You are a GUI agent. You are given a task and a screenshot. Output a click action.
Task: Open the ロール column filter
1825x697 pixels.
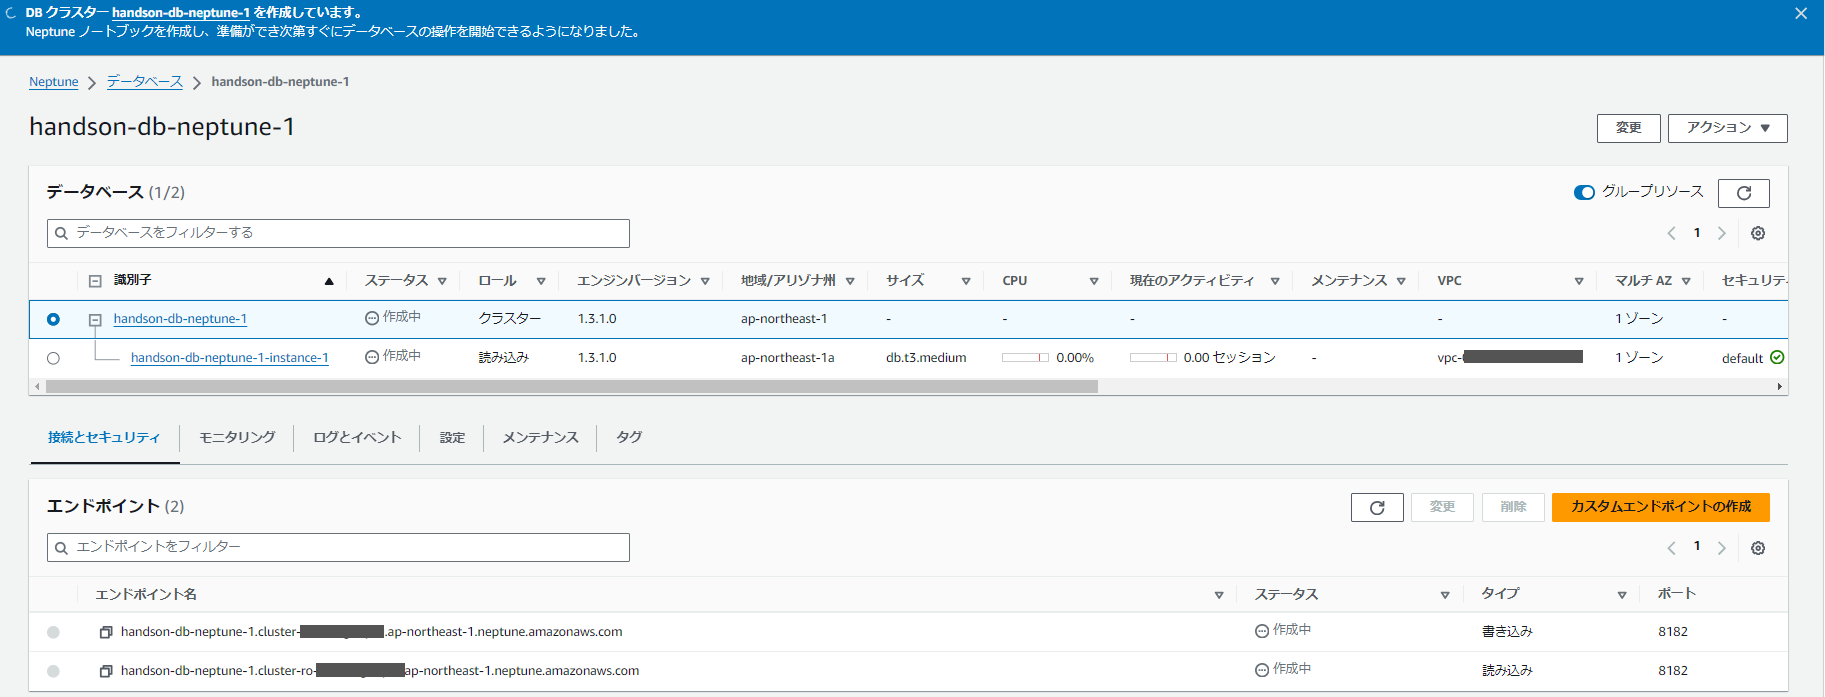pyautogui.click(x=541, y=281)
